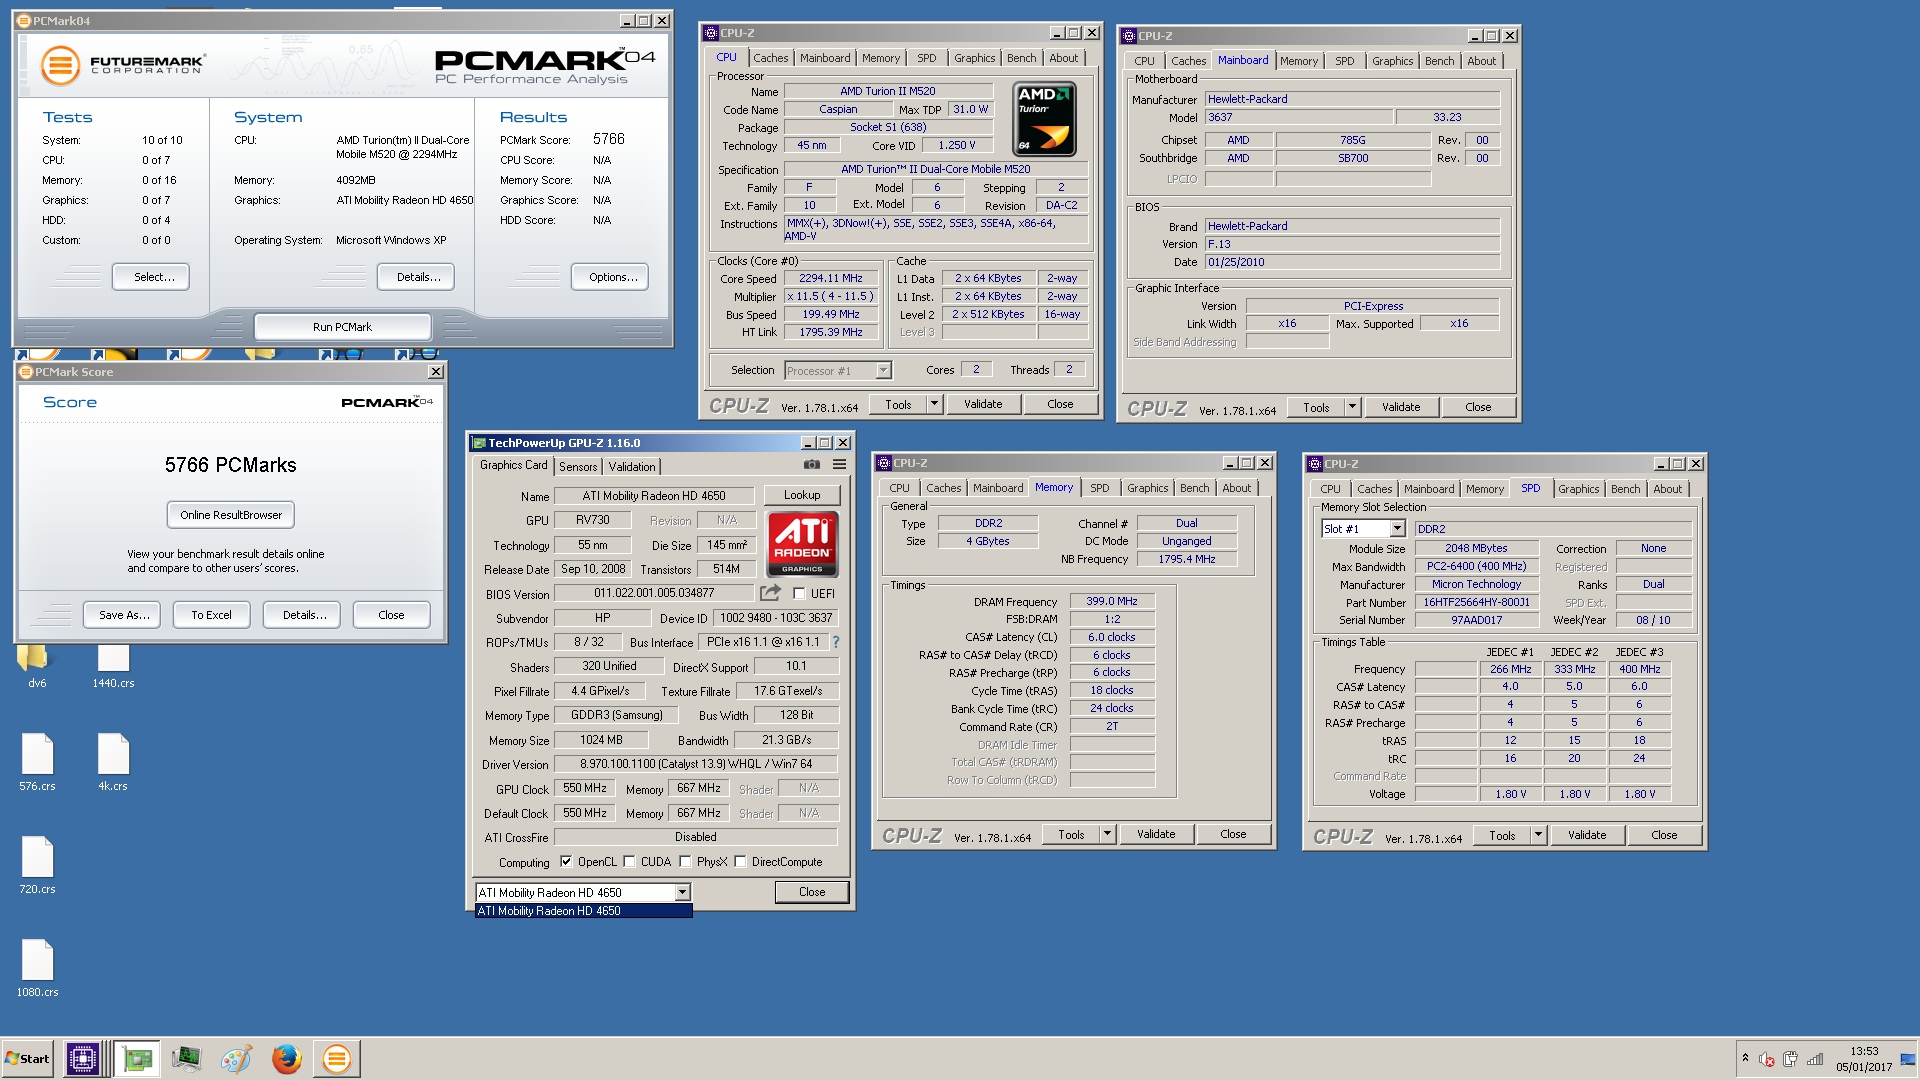Open Graphics tab in CPU-Z Memory window
The width and height of the screenshot is (1920, 1080).
1147,488
